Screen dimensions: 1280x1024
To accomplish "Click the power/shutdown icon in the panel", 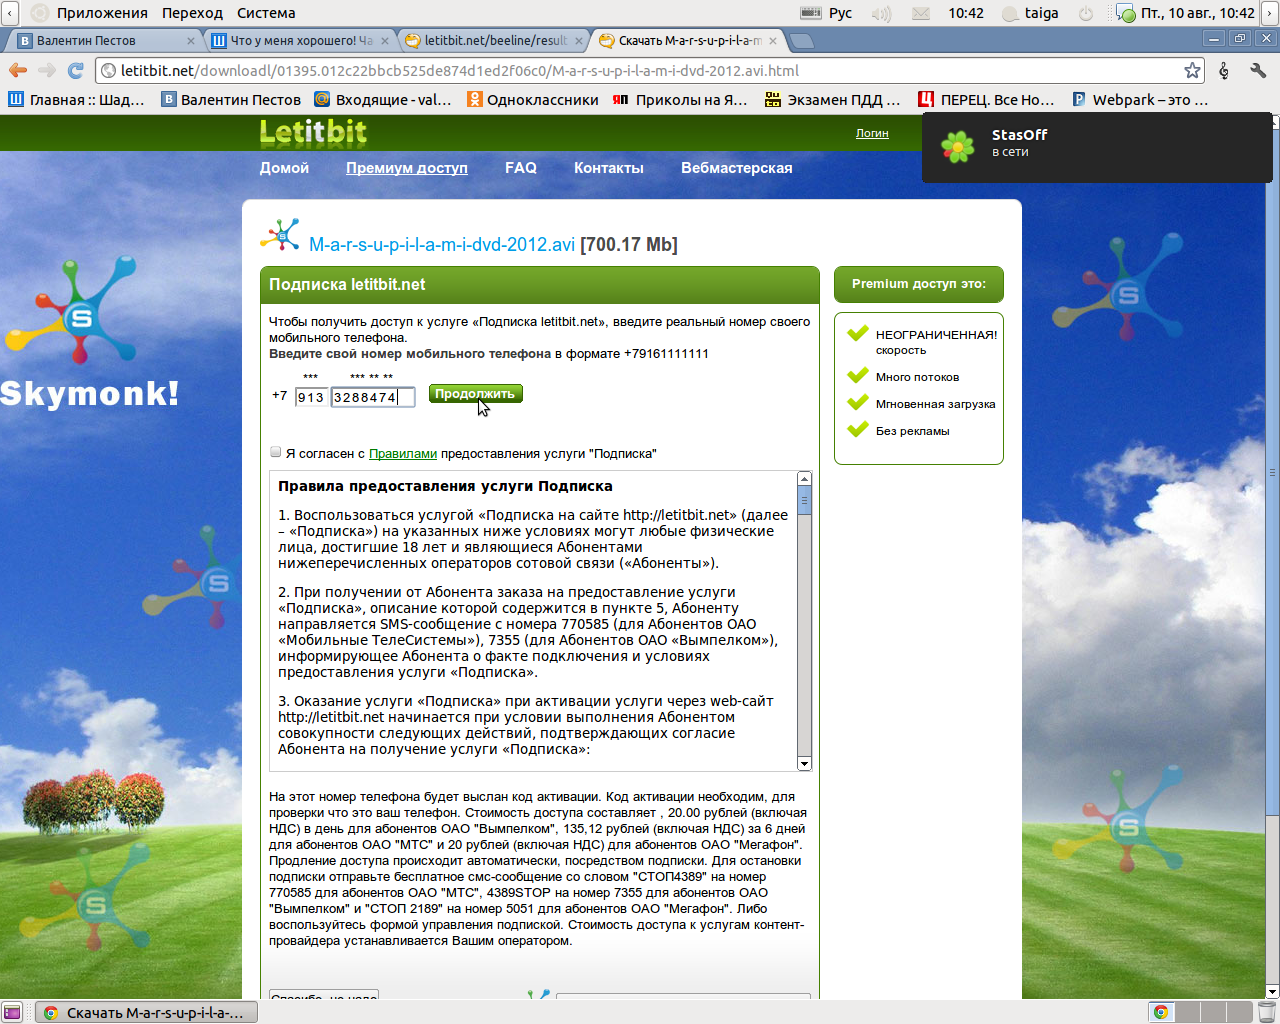I will tap(1086, 13).
